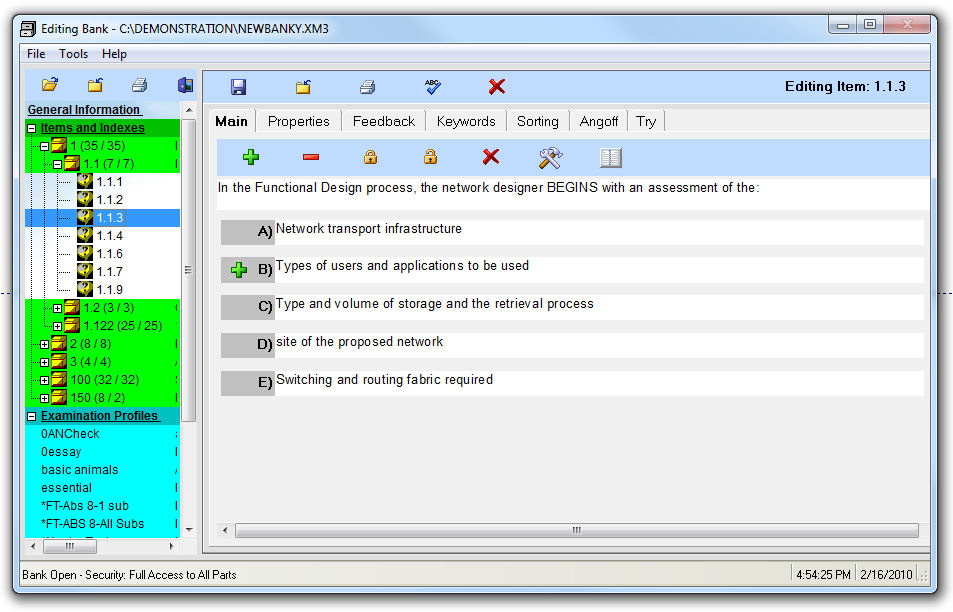
Task: Click the left panel vertical scrollbar down arrow
Action: pos(189,530)
